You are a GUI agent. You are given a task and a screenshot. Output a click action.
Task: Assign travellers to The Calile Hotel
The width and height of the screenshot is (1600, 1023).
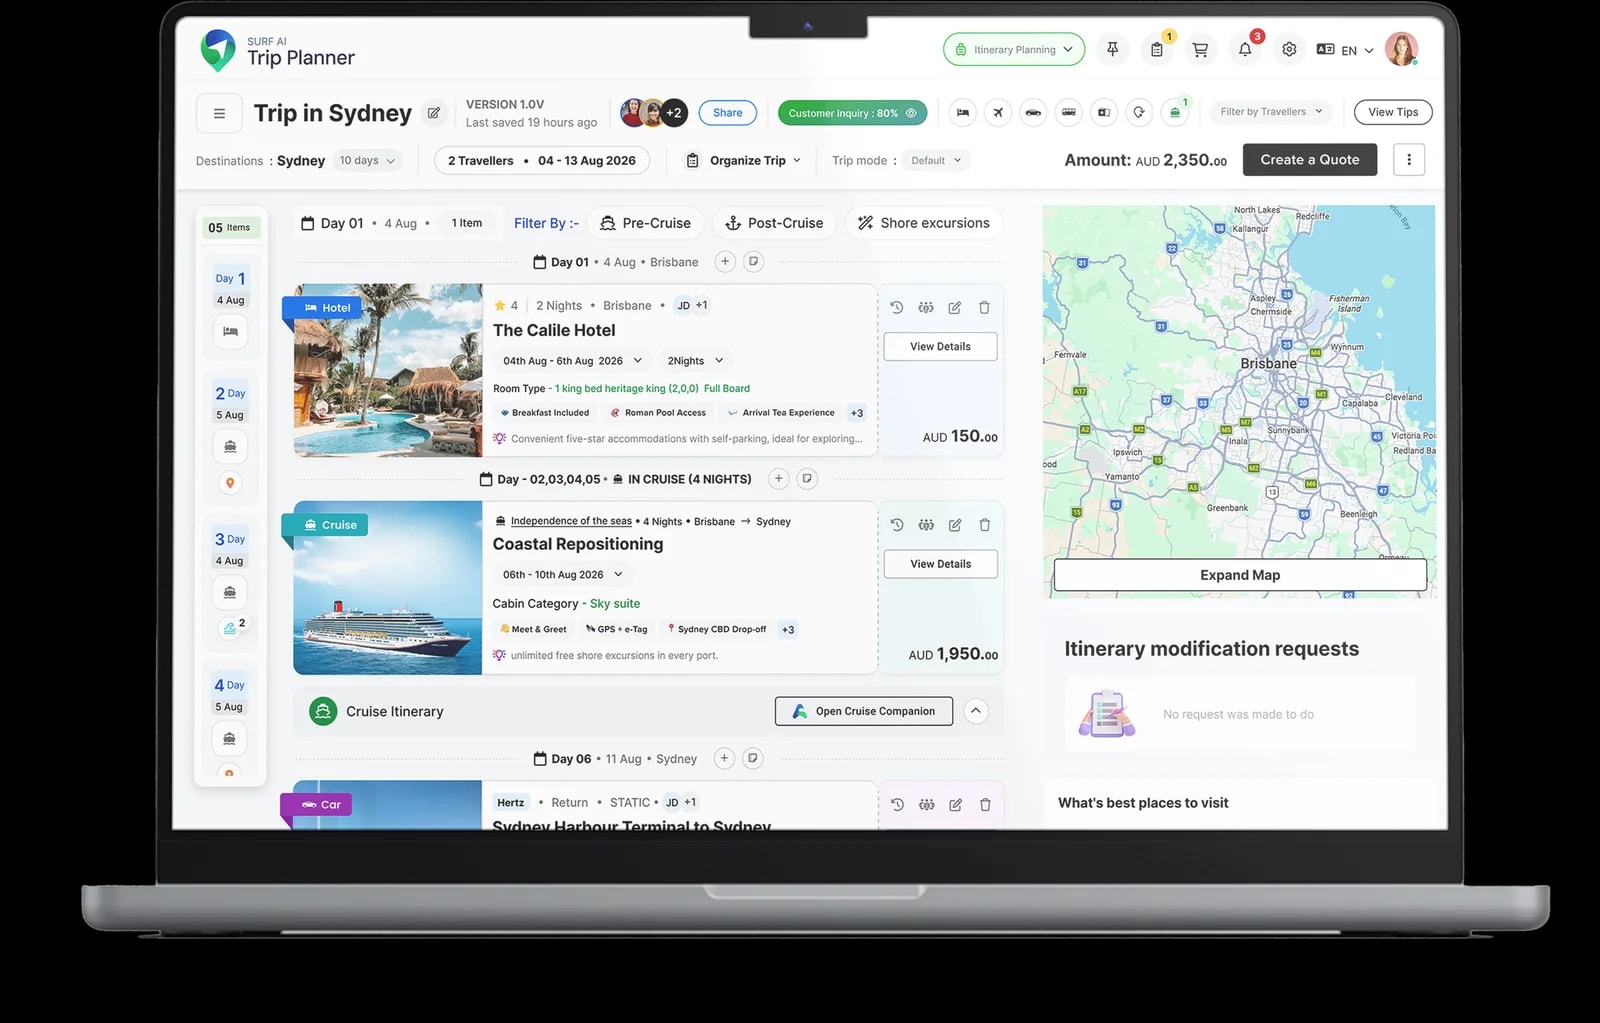pyautogui.click(x=926, y=308)
